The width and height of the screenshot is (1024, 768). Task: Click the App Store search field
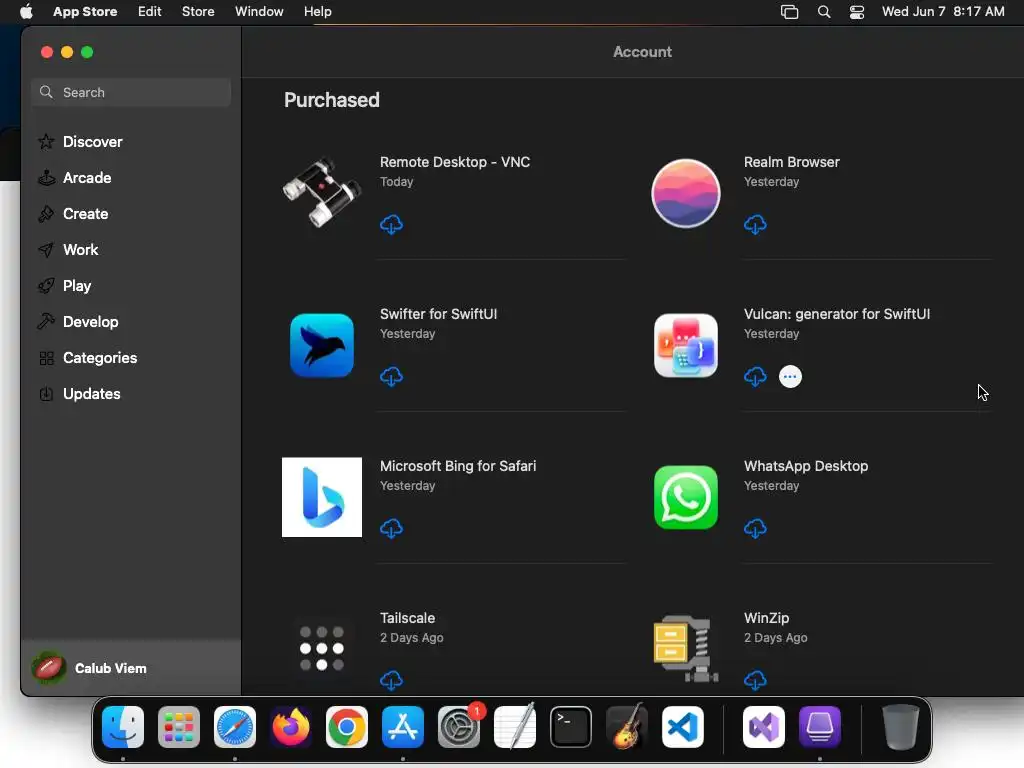click(x=131, y=92)
